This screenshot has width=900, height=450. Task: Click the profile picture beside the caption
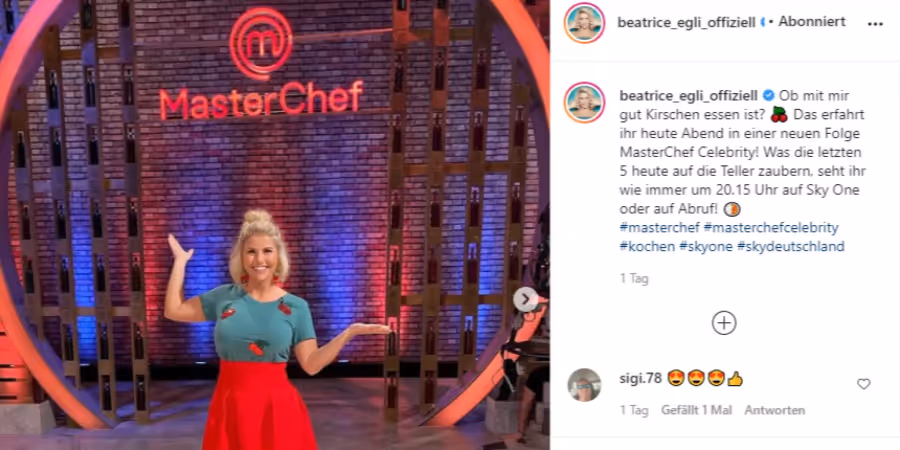tap(584, 102)
